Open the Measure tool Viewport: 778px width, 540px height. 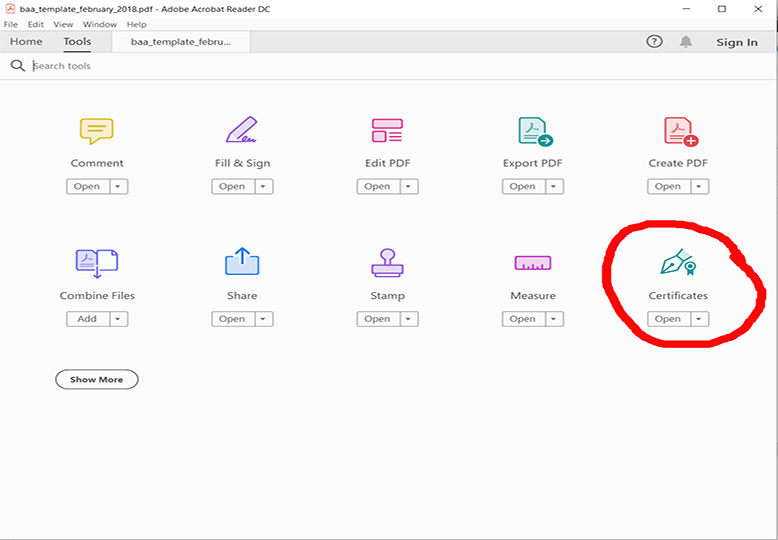522,319
